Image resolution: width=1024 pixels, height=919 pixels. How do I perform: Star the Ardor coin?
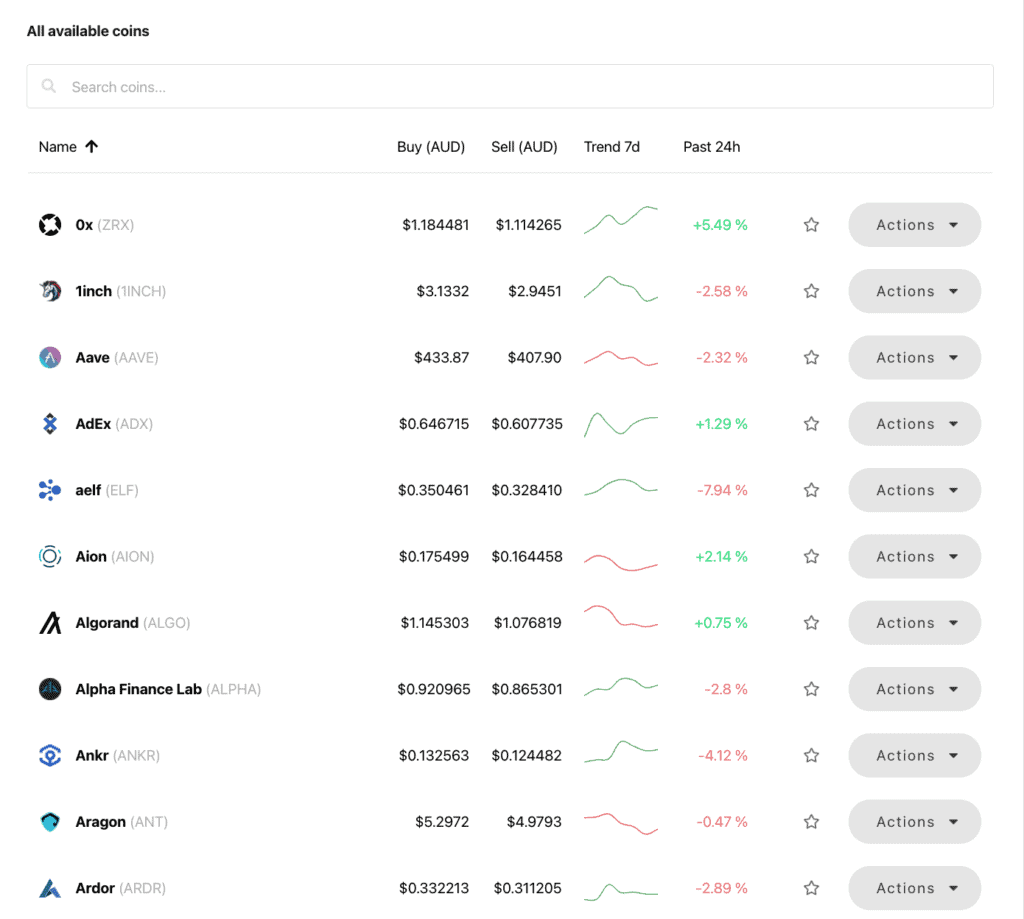pos(811,888)
